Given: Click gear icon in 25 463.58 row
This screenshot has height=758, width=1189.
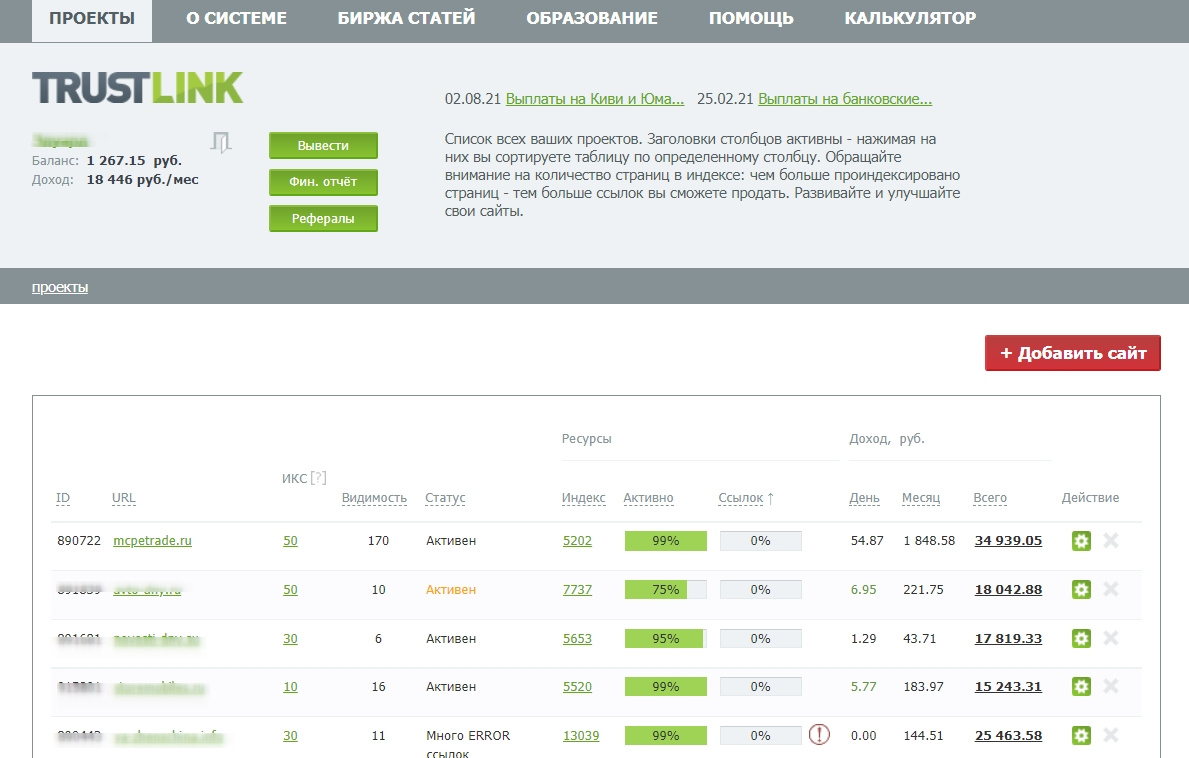Looking at the screenshot, I should [x=1081, y=736].
